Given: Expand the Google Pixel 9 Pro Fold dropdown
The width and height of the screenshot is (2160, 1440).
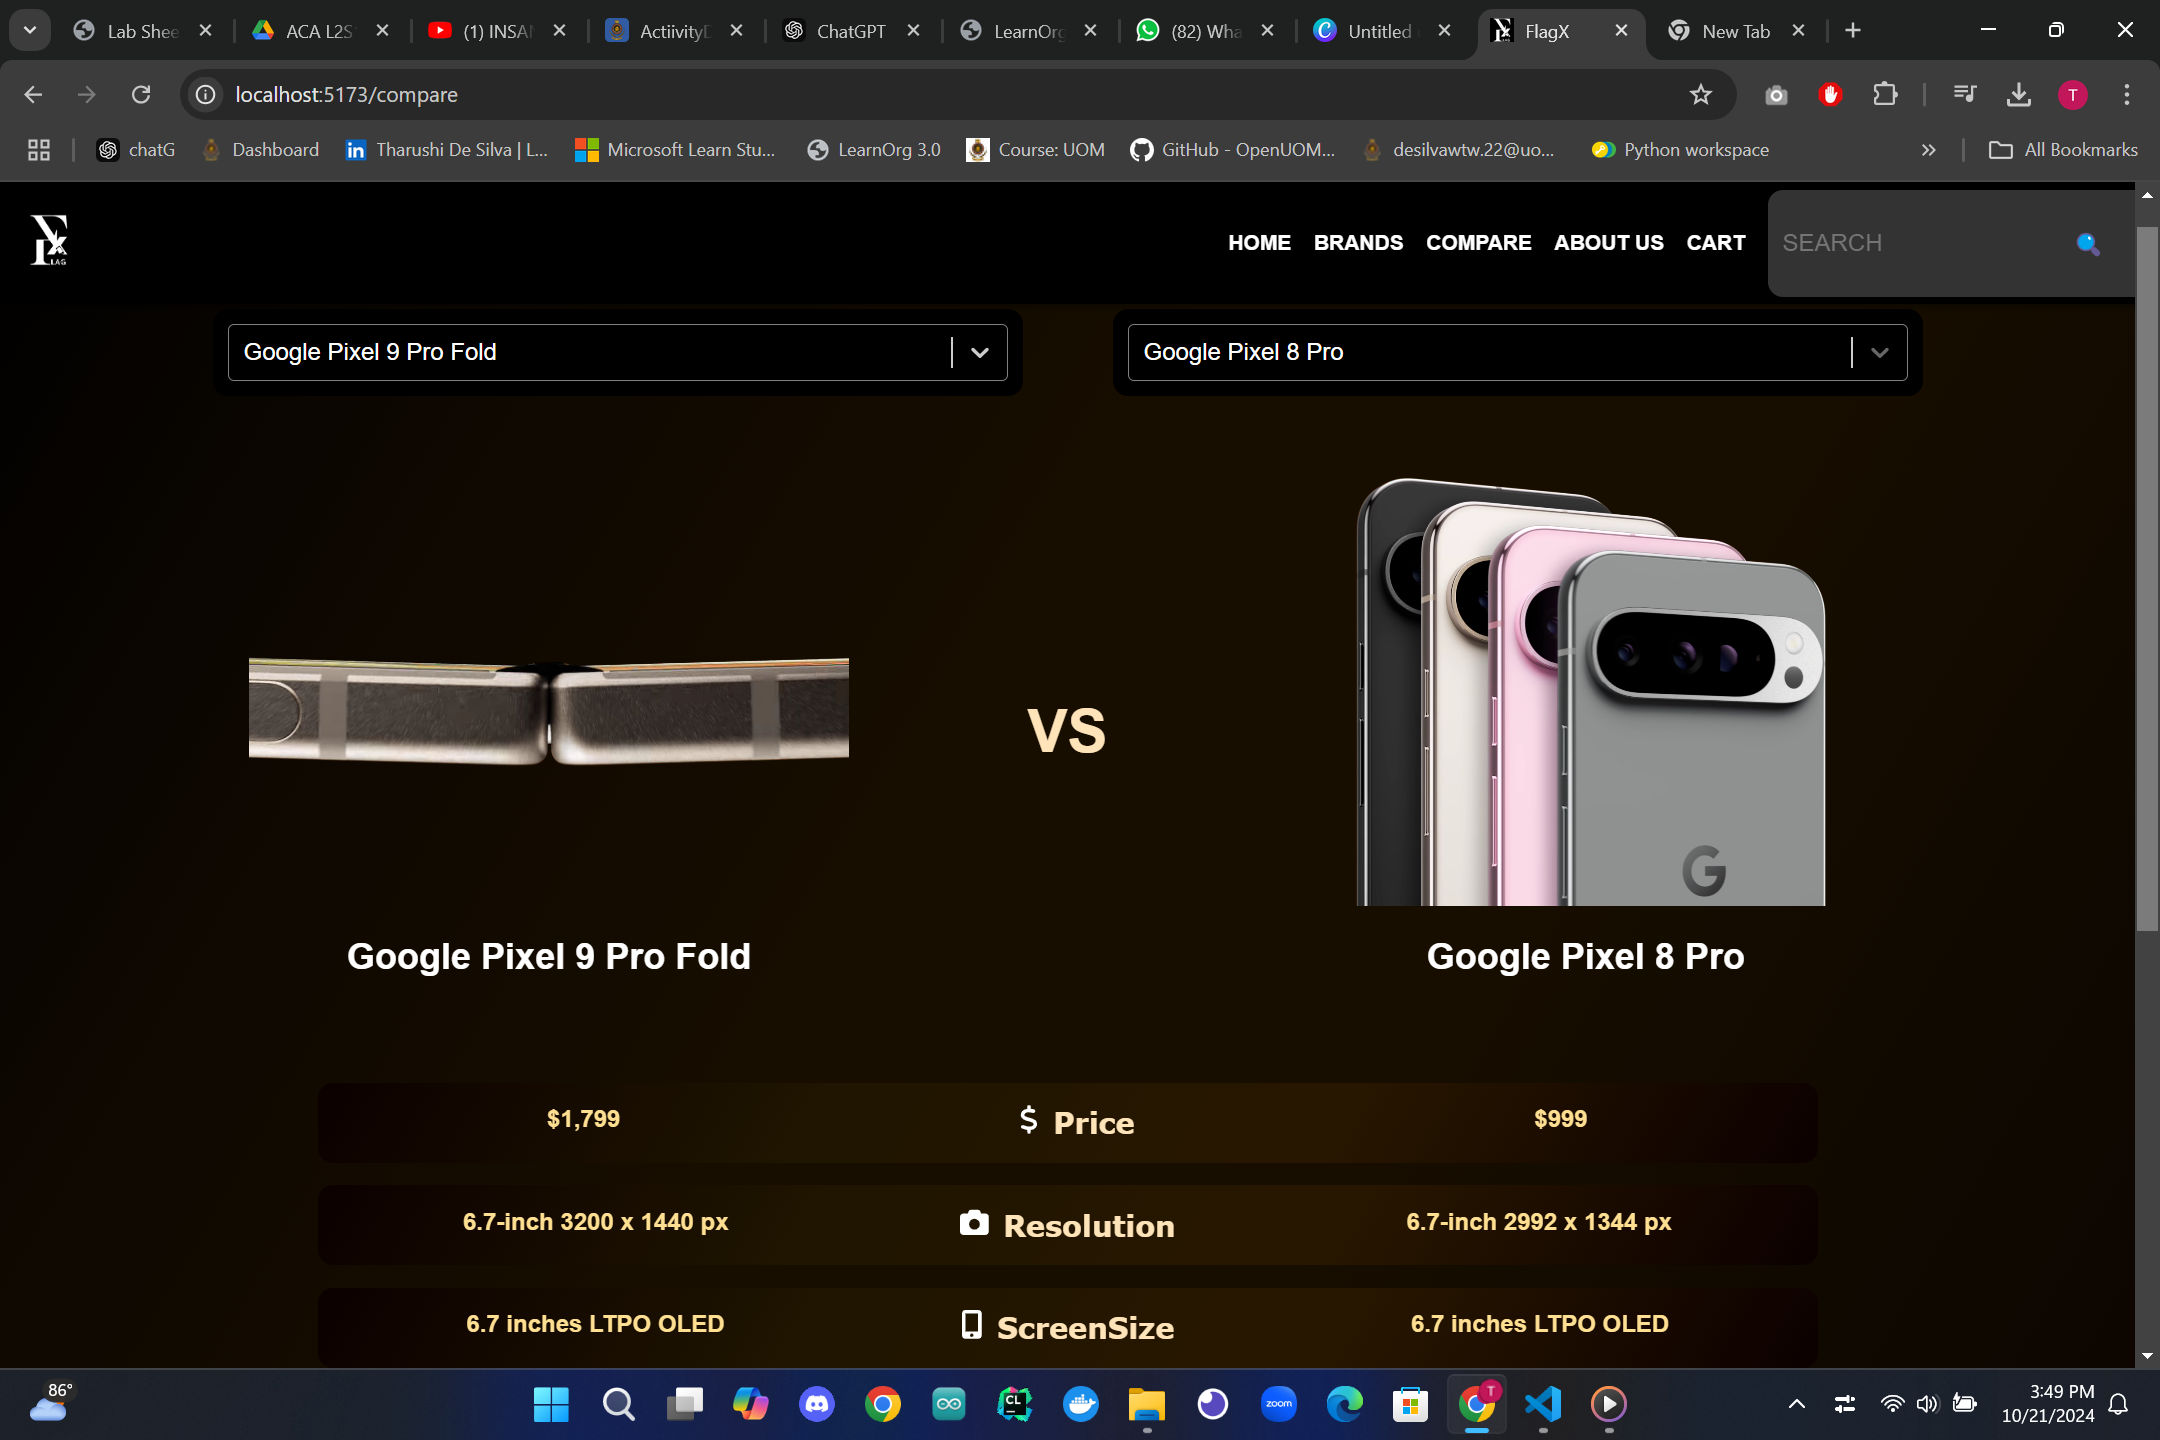Looking at the screenshot, I should click(980, 352).
